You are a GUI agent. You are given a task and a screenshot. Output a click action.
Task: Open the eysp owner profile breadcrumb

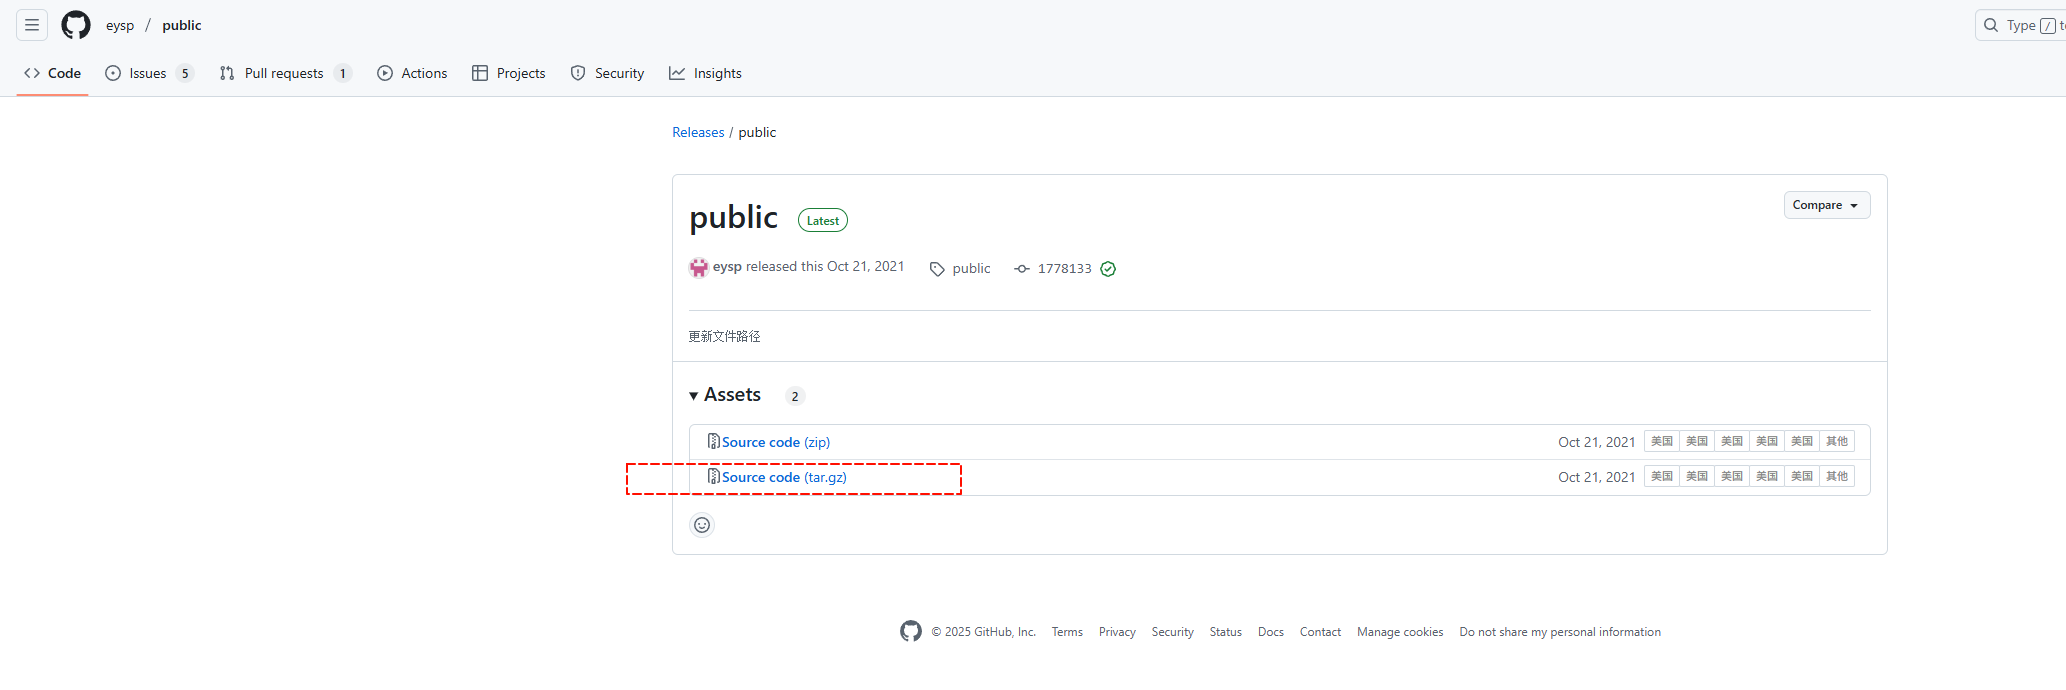[x=120, y=25]
